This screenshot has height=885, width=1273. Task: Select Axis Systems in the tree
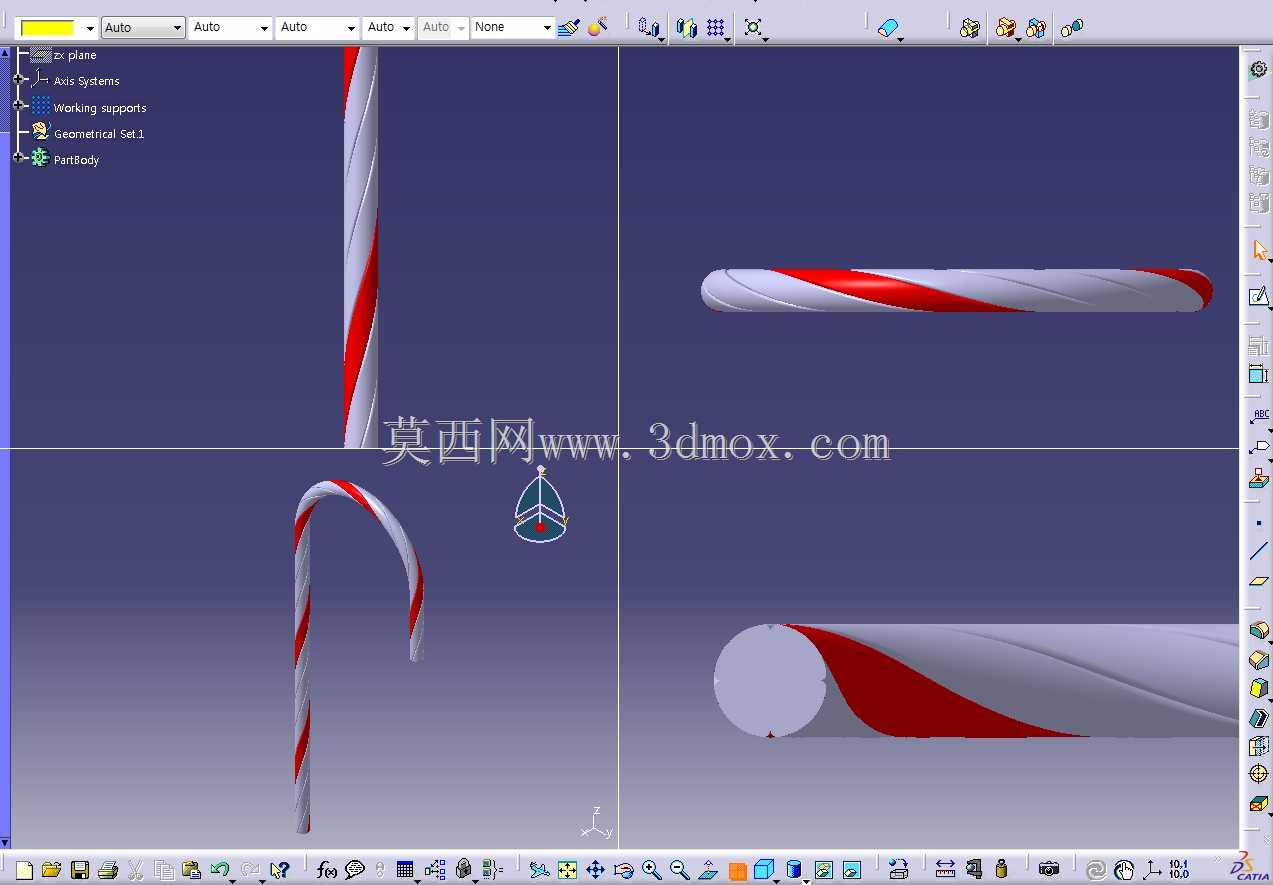(86, 81)
